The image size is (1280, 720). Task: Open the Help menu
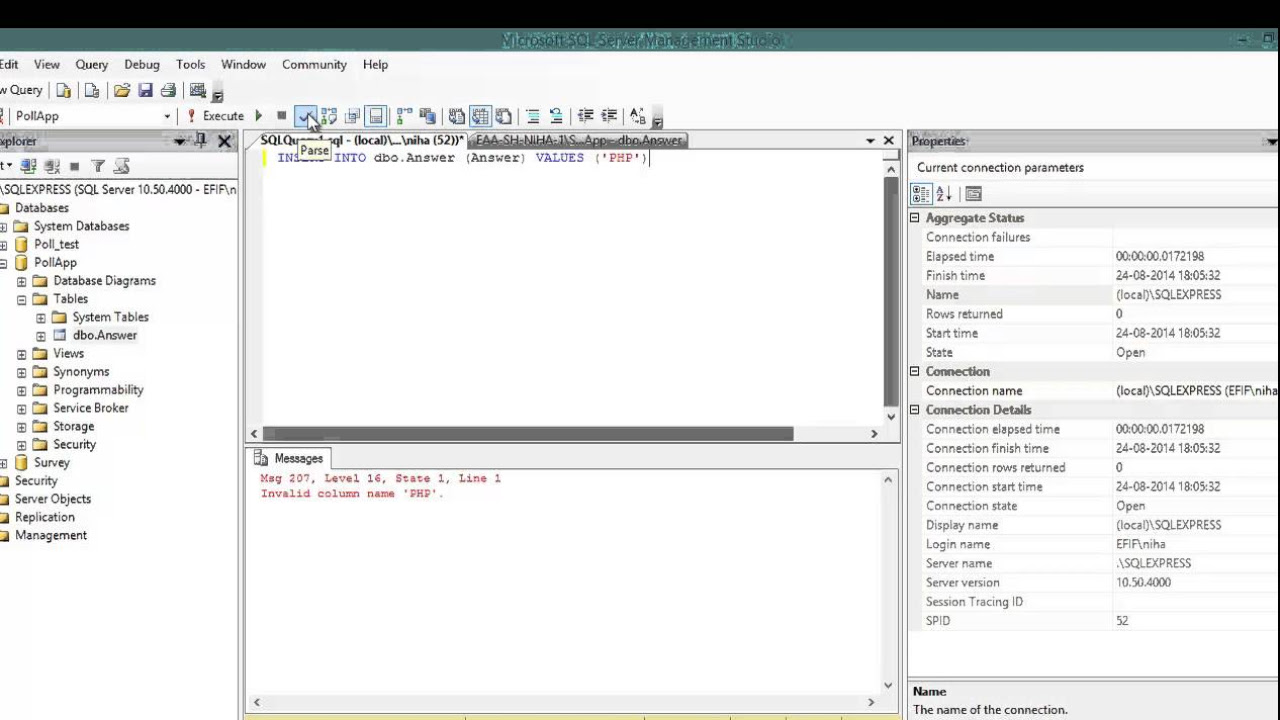tap(376, 64)
